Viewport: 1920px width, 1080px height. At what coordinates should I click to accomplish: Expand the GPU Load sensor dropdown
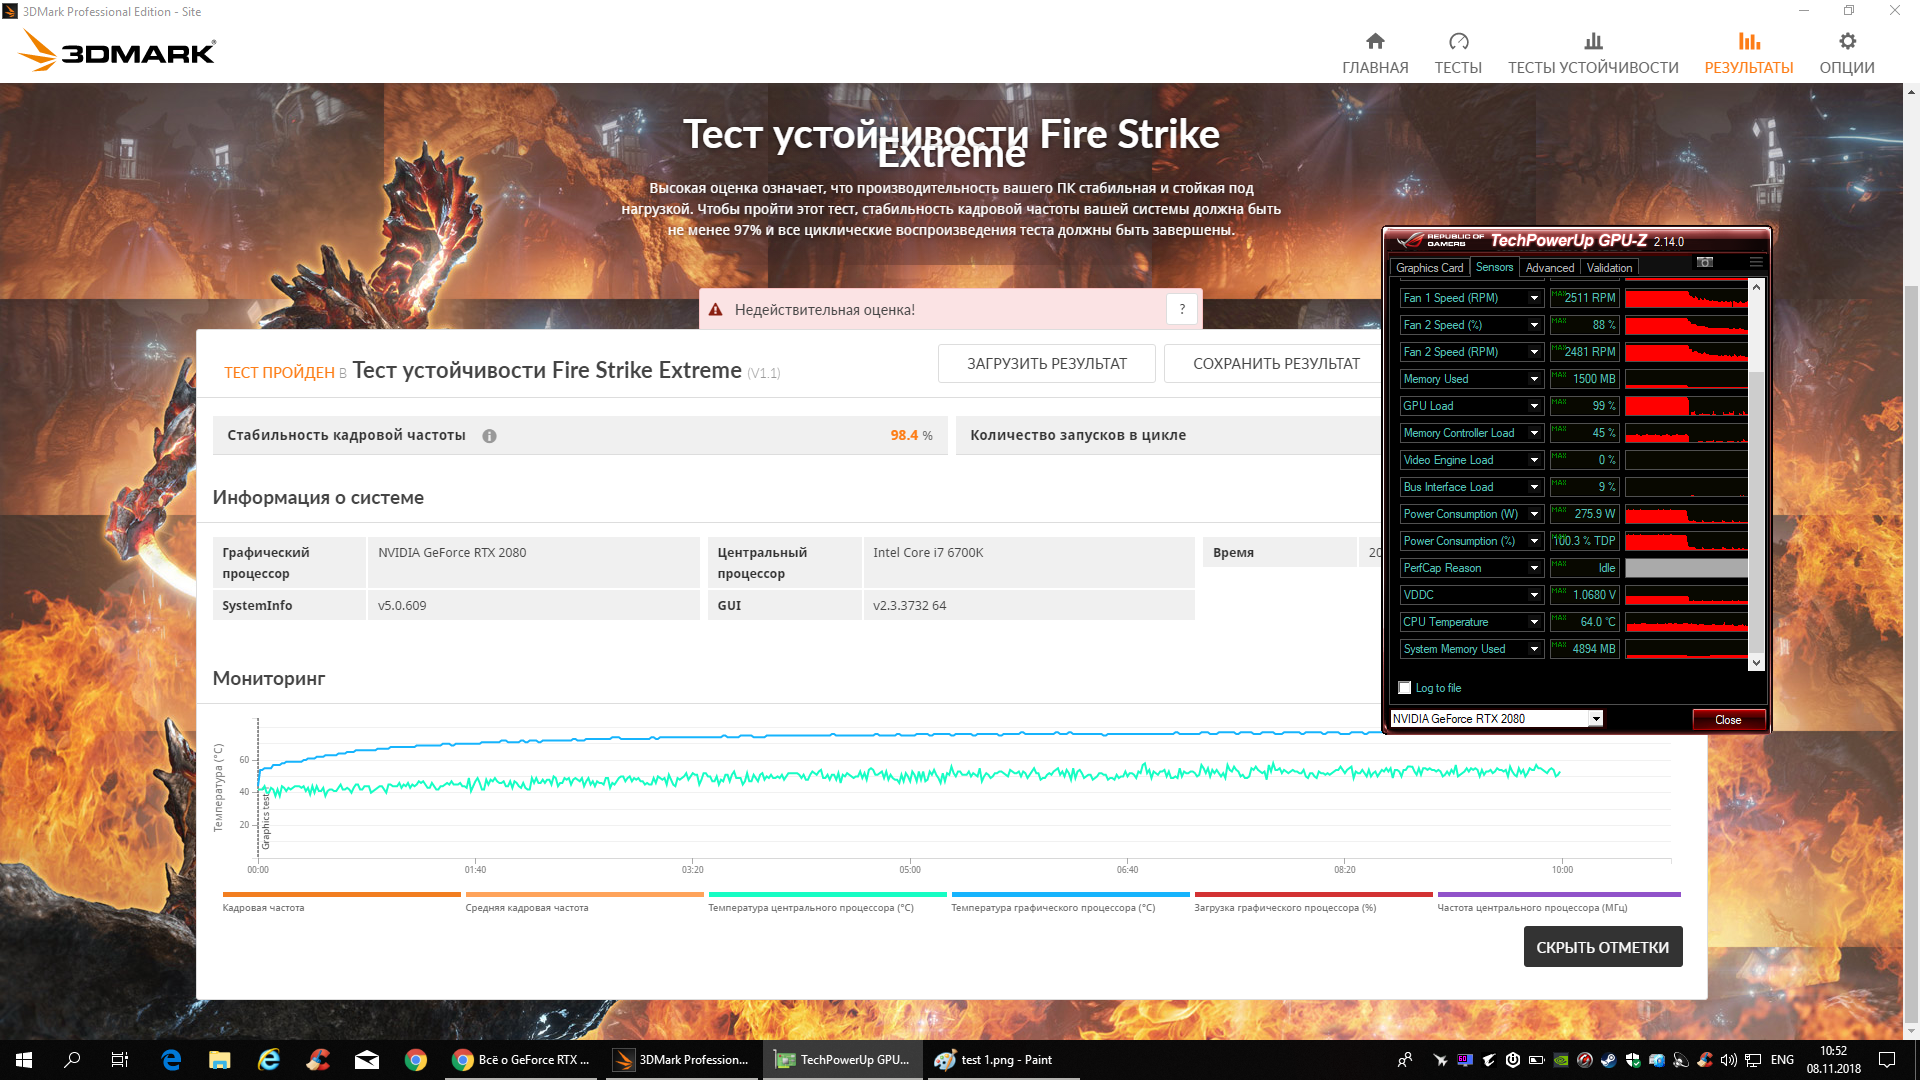1534,406
